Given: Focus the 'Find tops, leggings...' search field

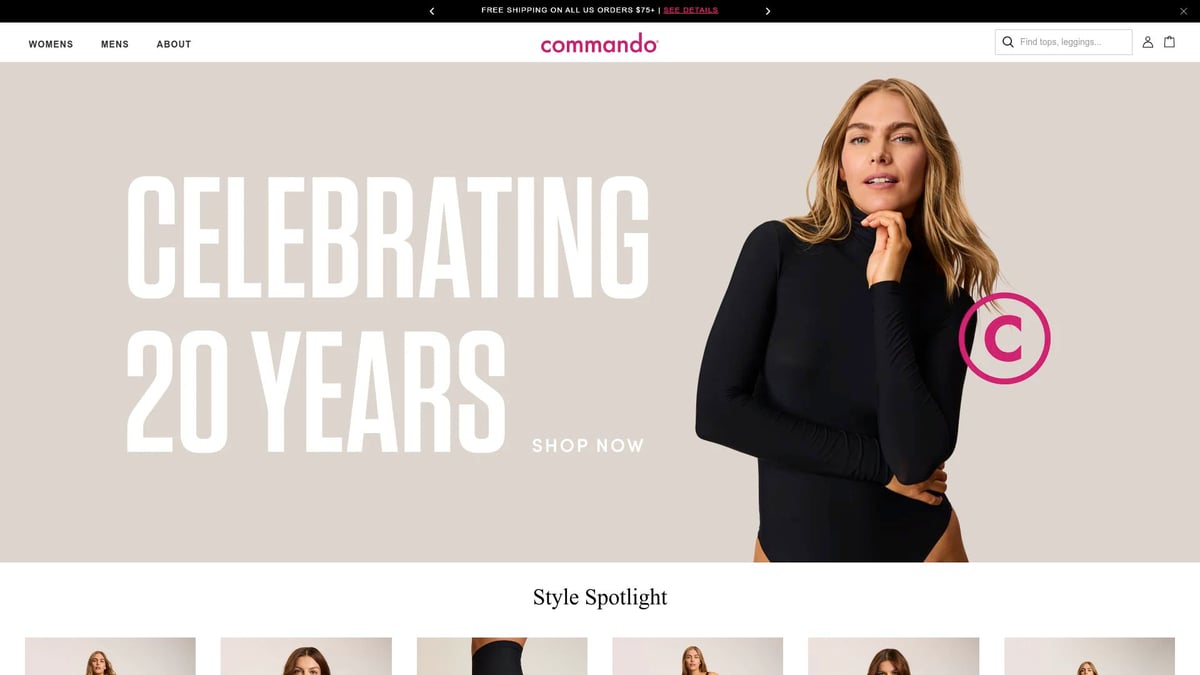Looking at the screenshot, I should pyautogui.click(x=1064, y=42).
